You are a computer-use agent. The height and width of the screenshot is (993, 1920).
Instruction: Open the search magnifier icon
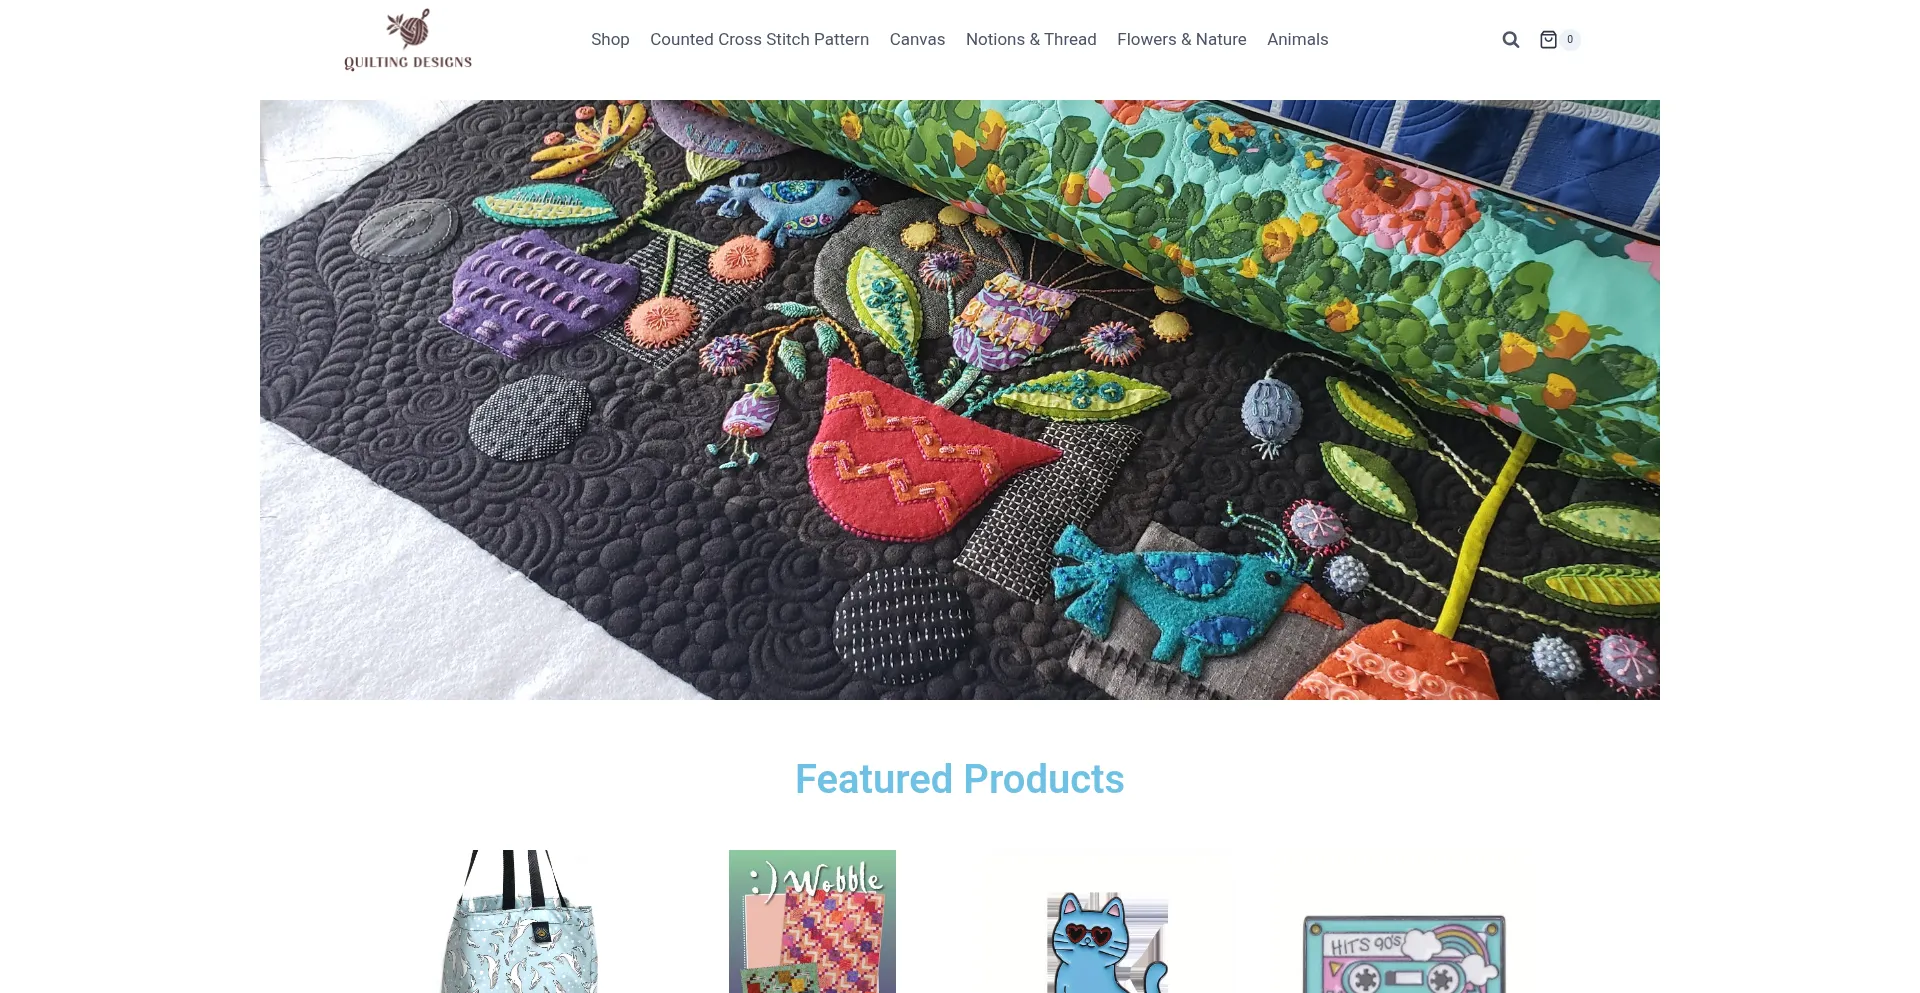coord(1510,40)
